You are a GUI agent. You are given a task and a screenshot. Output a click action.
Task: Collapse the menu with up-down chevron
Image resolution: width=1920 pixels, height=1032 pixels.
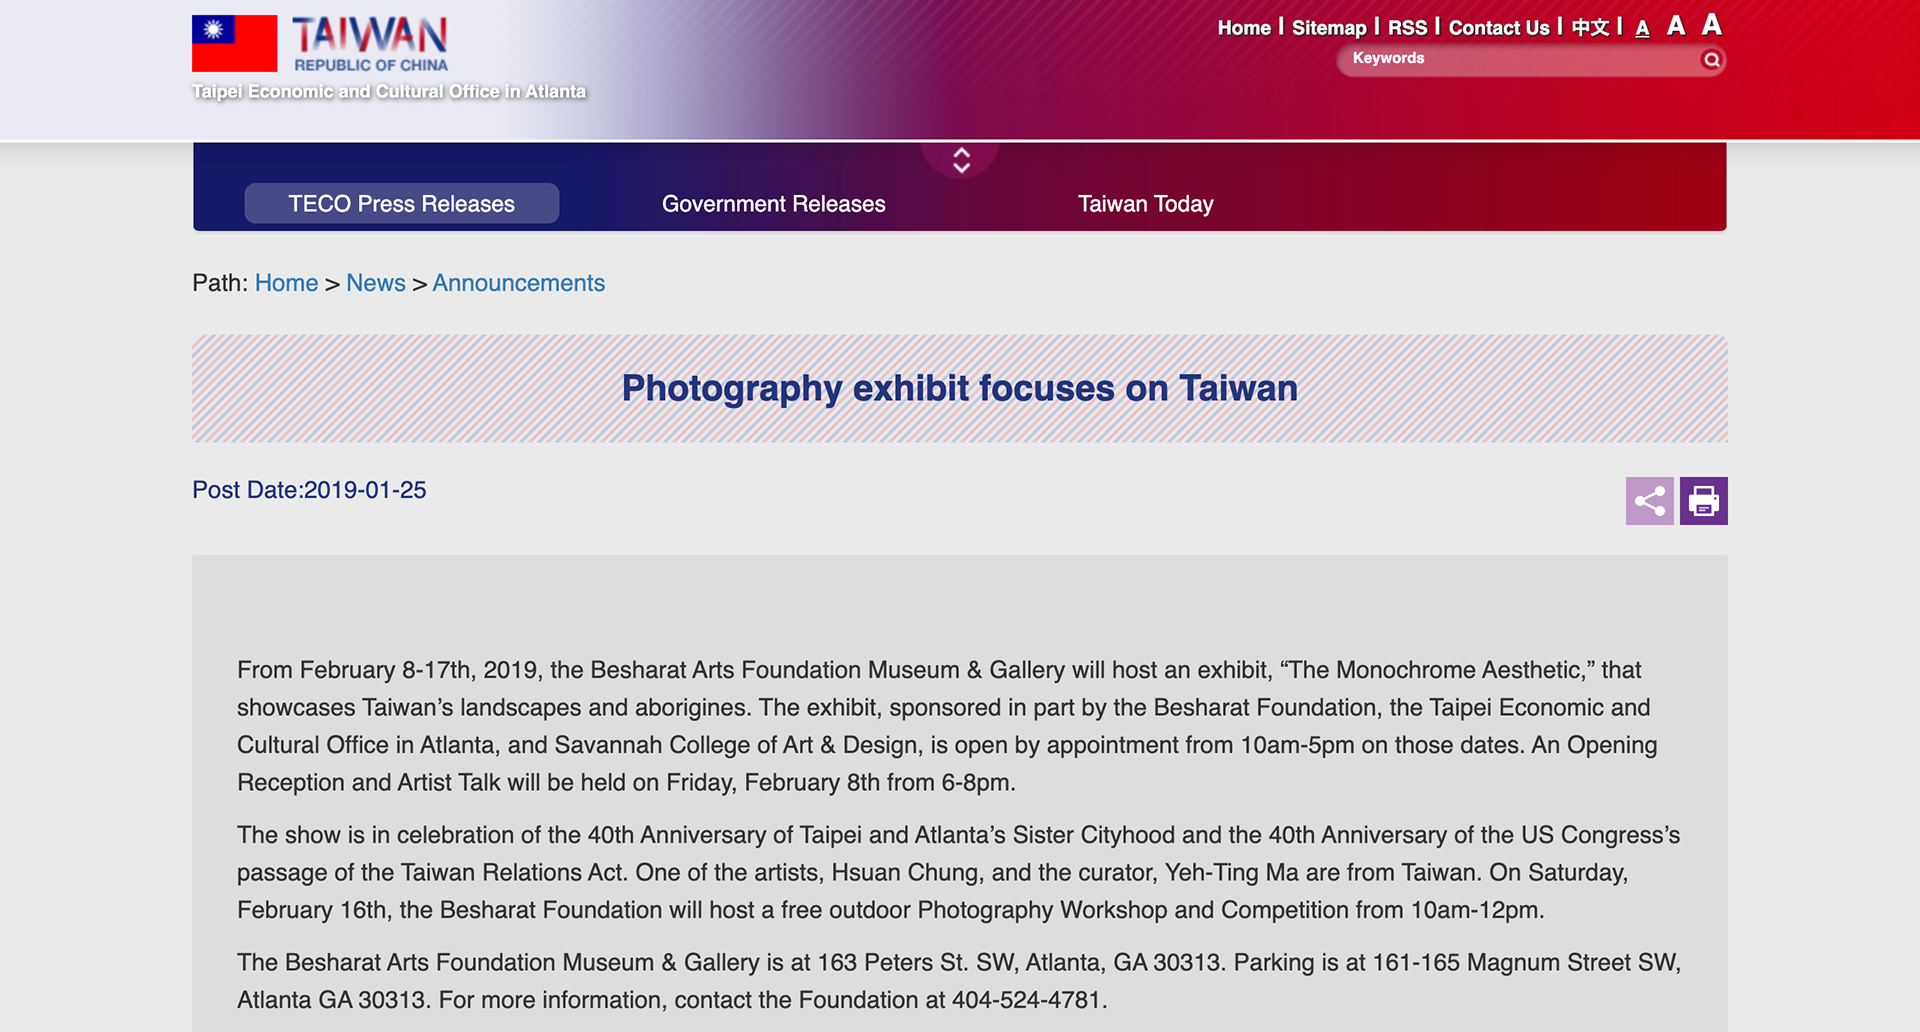961,160
